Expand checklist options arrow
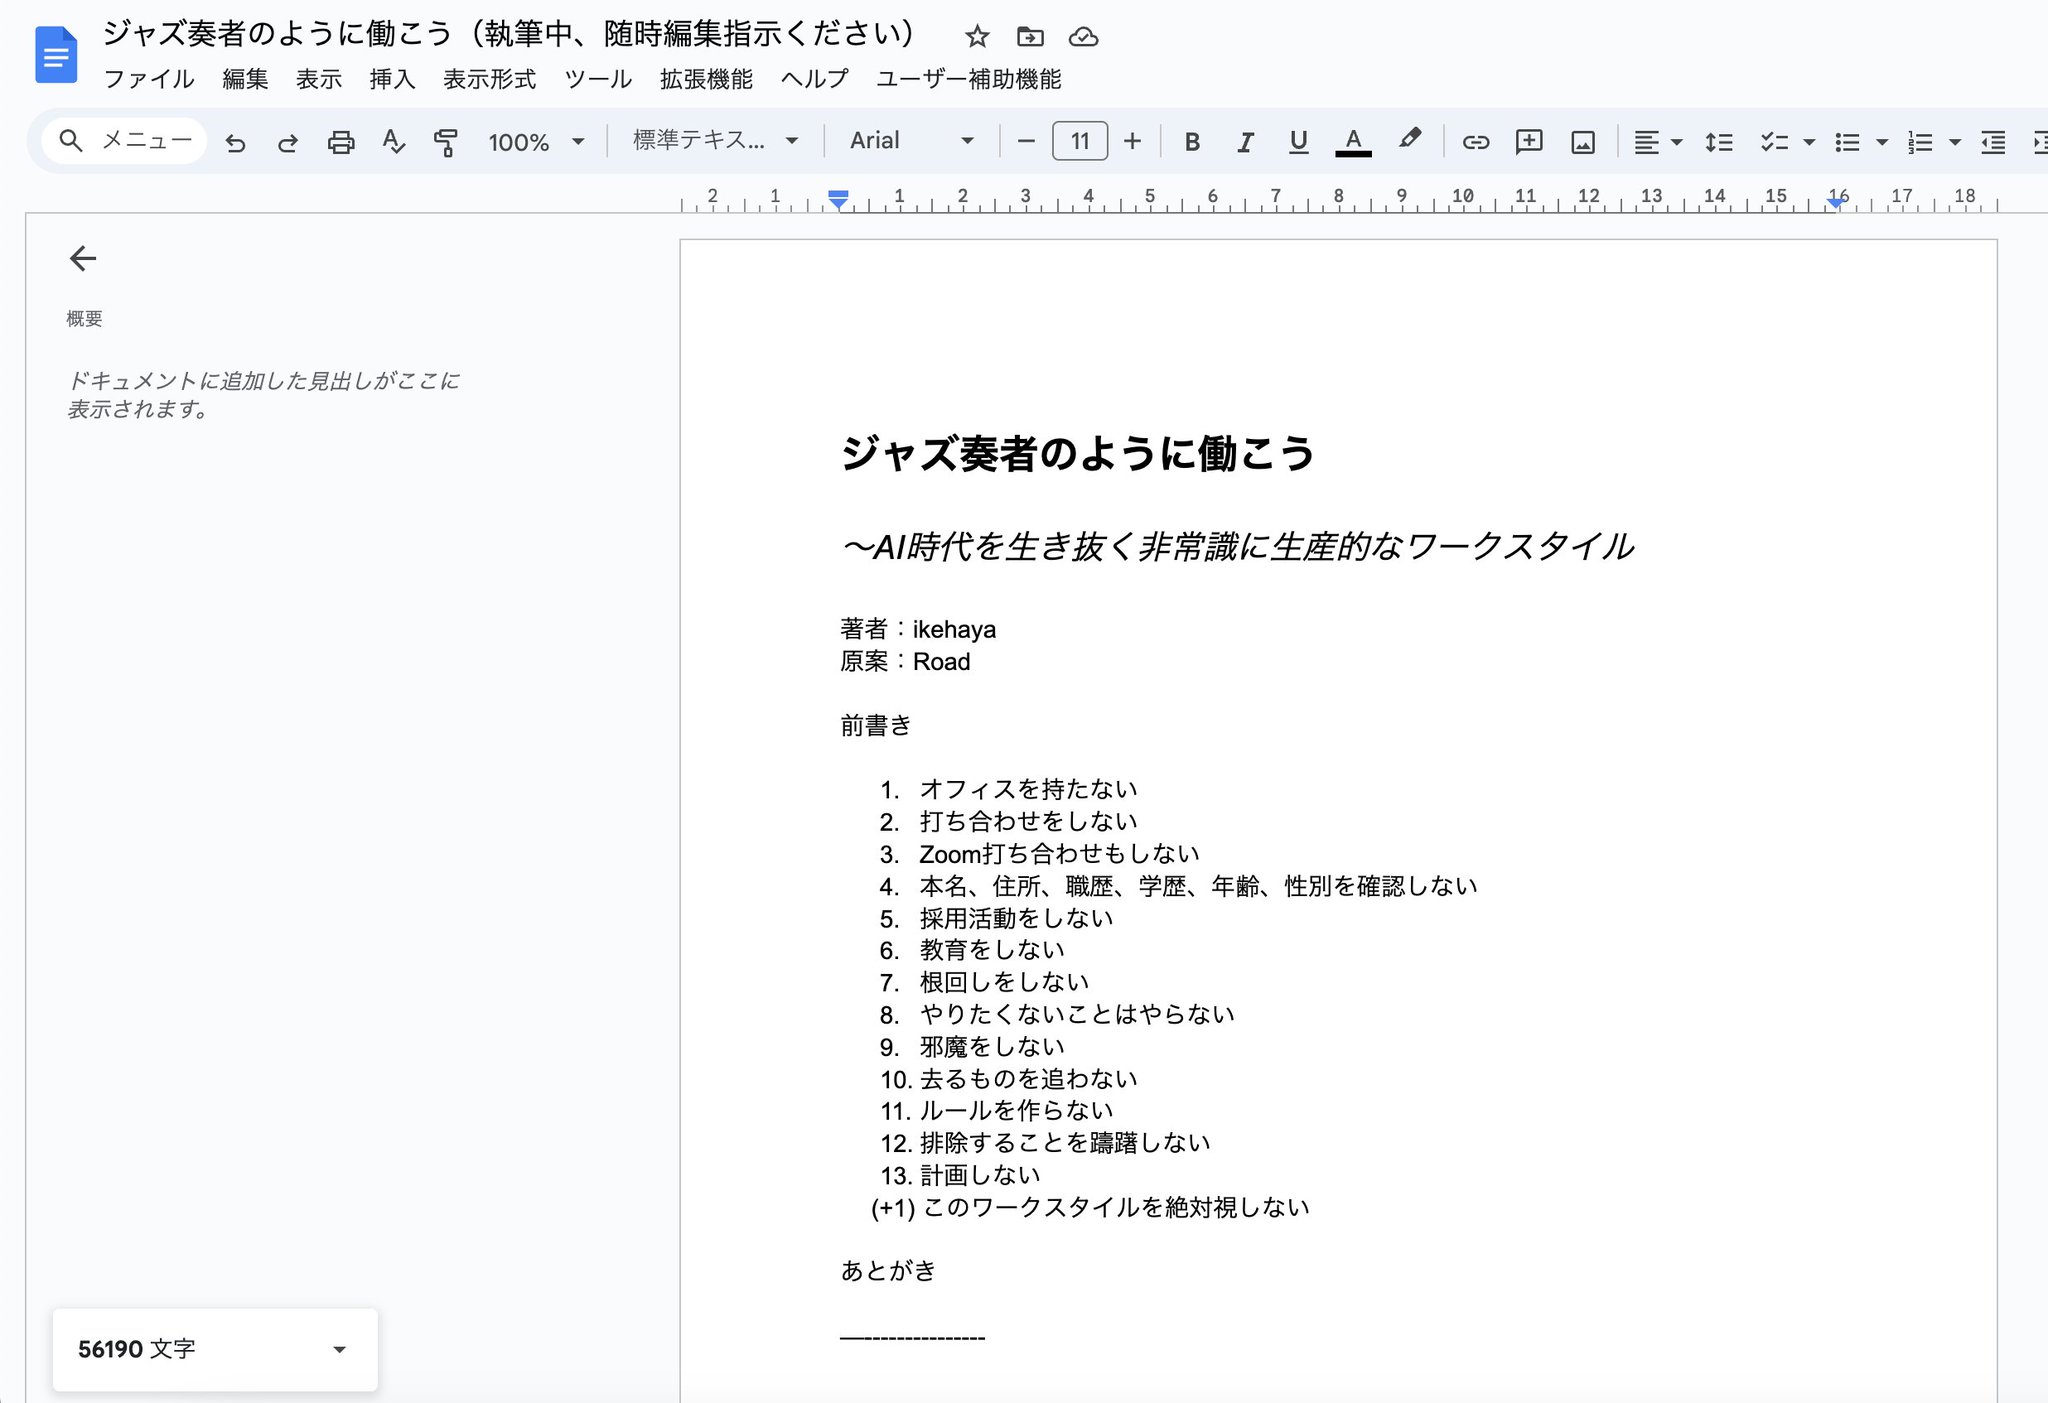This screenshot has width=2048, height=1403. 1809,142
